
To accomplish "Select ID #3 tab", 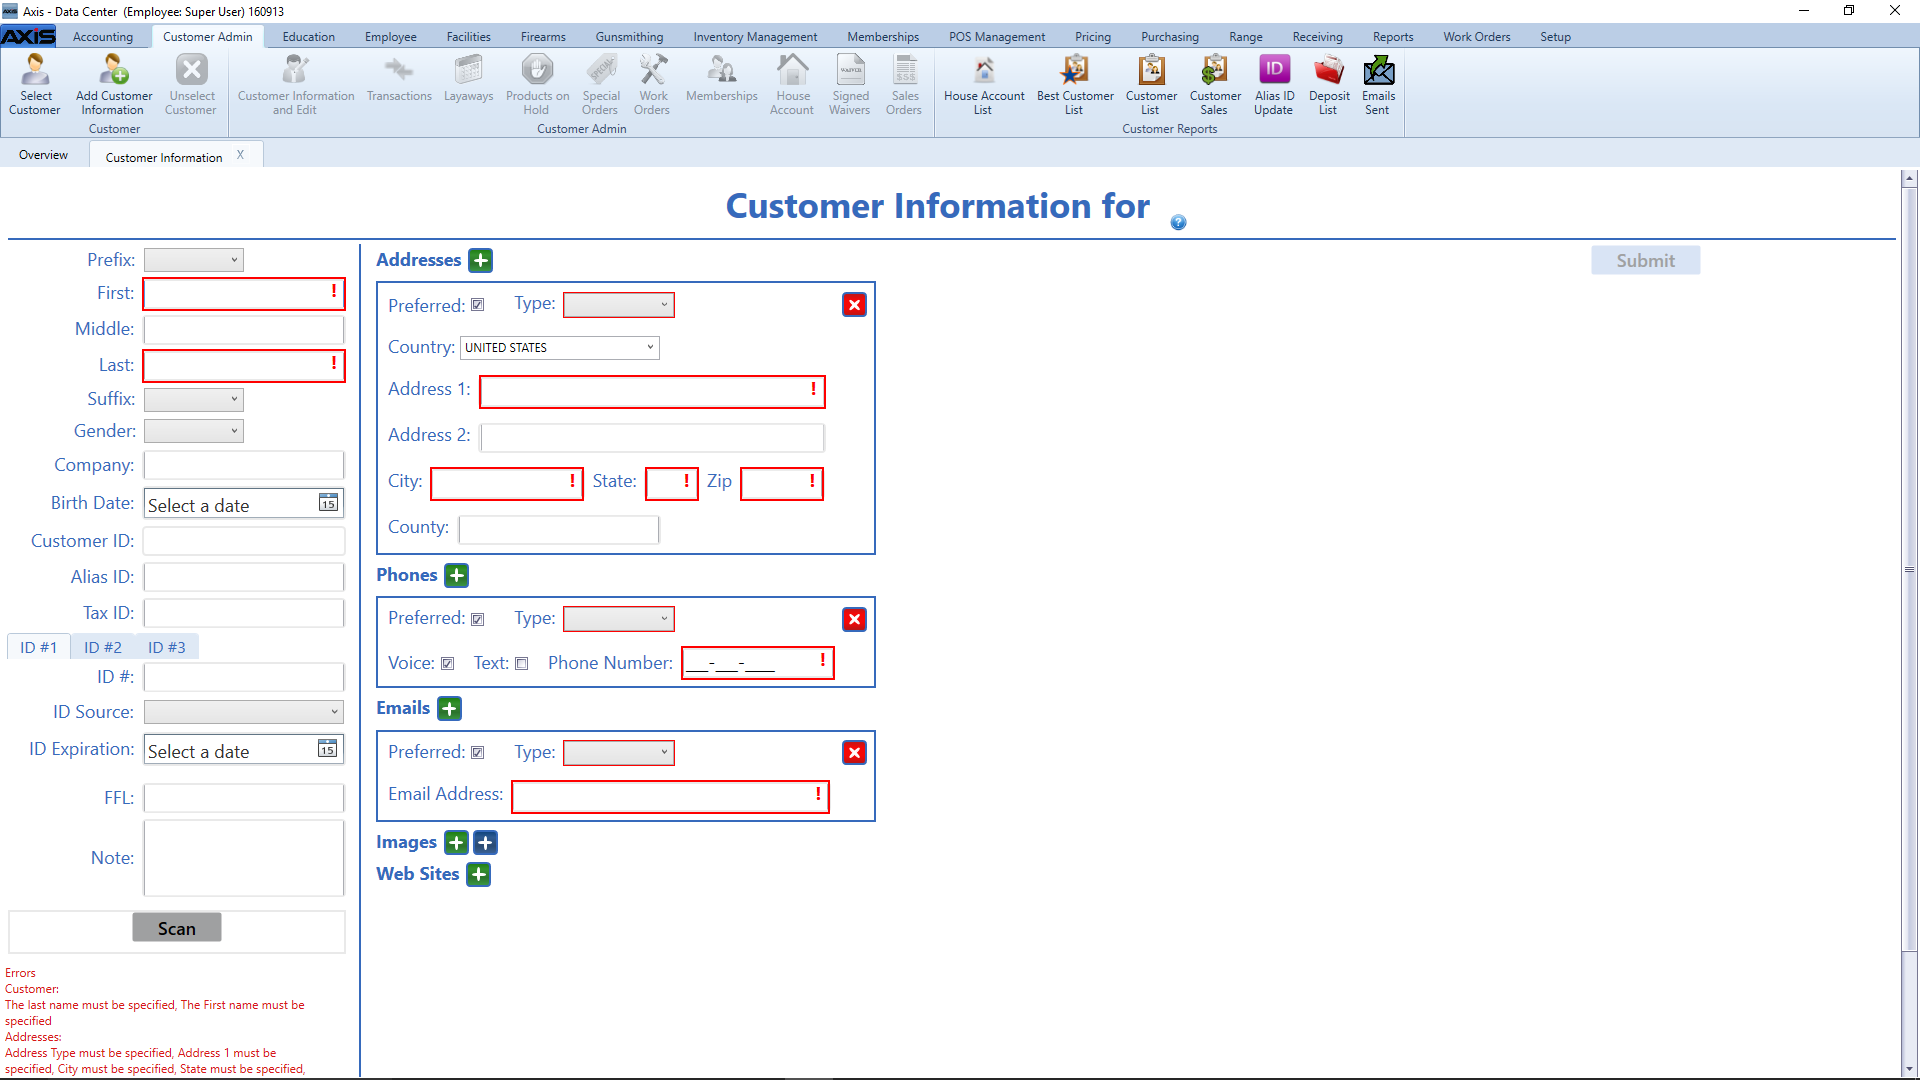I will pyautogui.click(x=167, y=648).
